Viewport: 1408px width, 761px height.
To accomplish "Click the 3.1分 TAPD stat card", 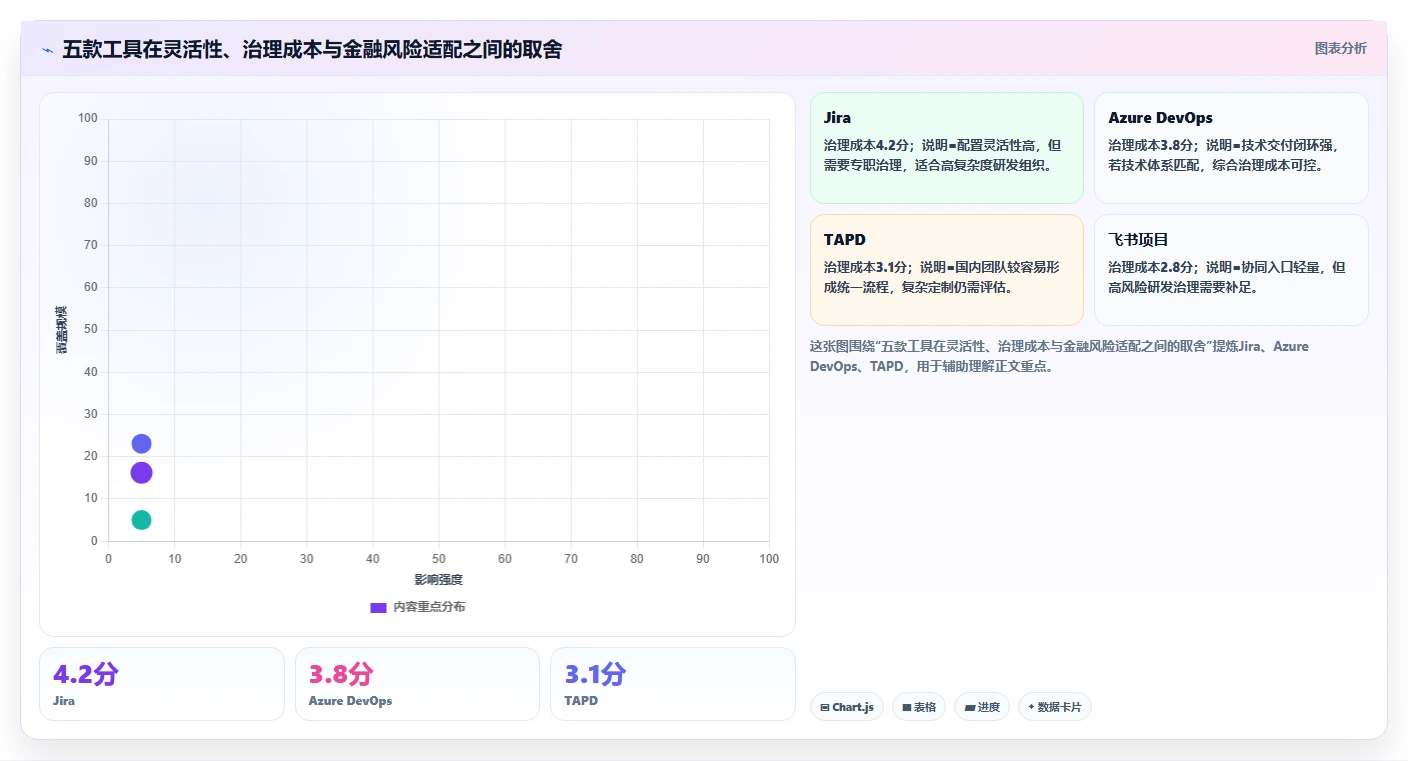I will [673, 684].
